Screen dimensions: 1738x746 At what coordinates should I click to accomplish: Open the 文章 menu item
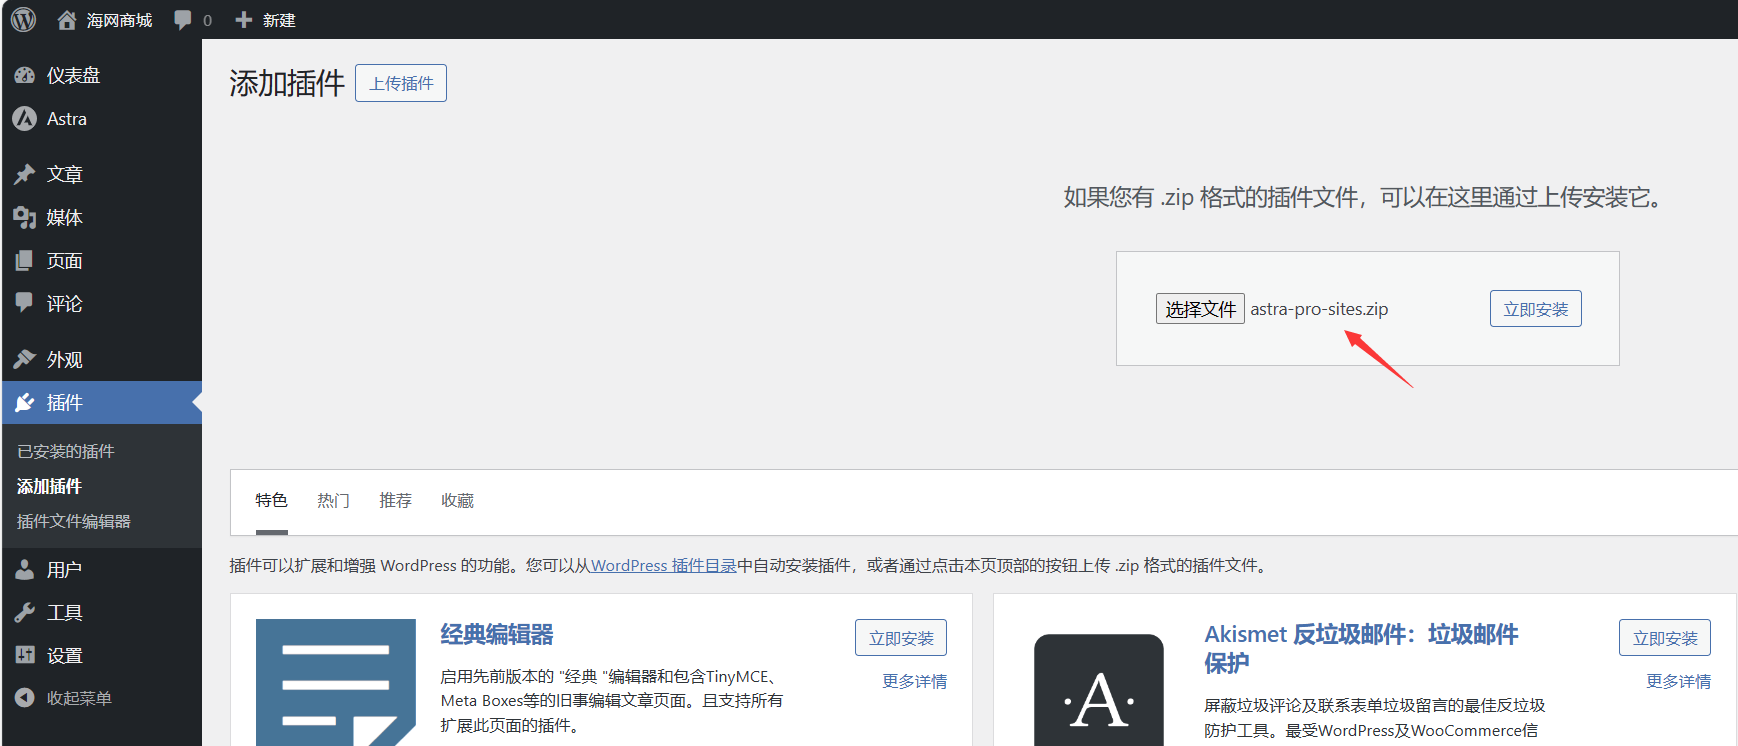tap(102, 174)
